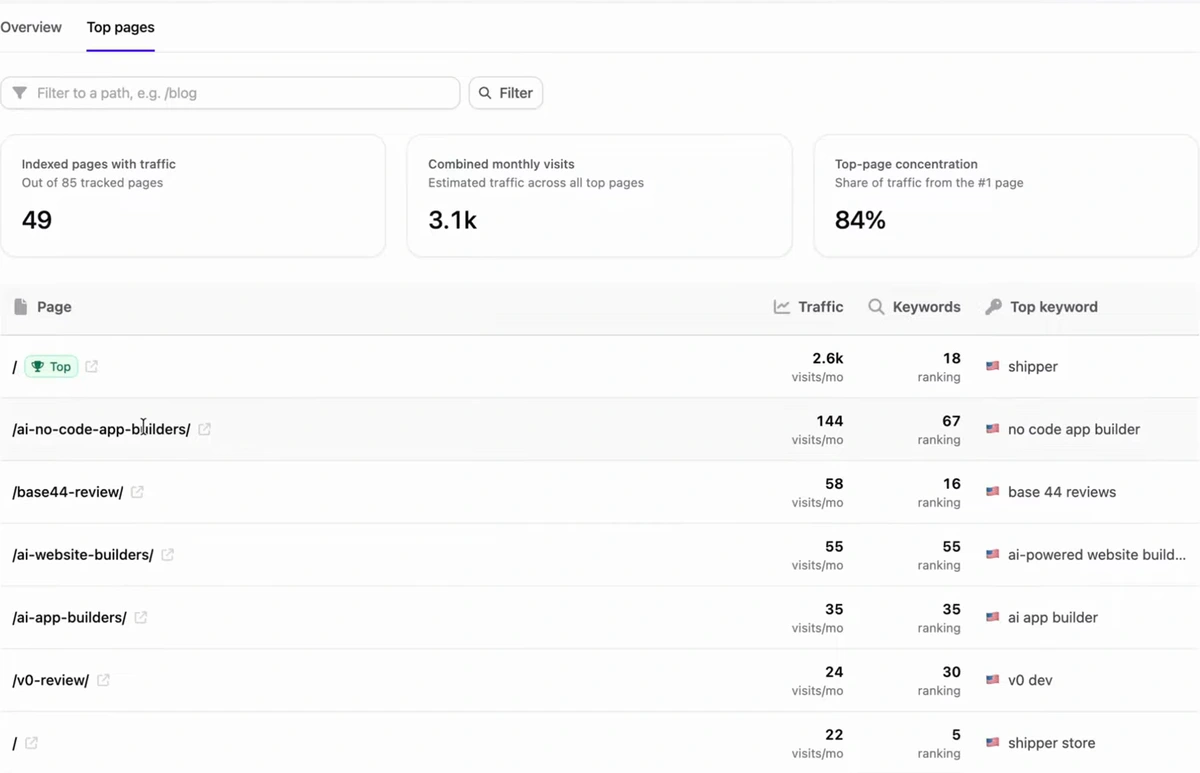This screenshot has height=773, width=1200.
Task: Click the 84% concentration value
Action: (860, 221)
